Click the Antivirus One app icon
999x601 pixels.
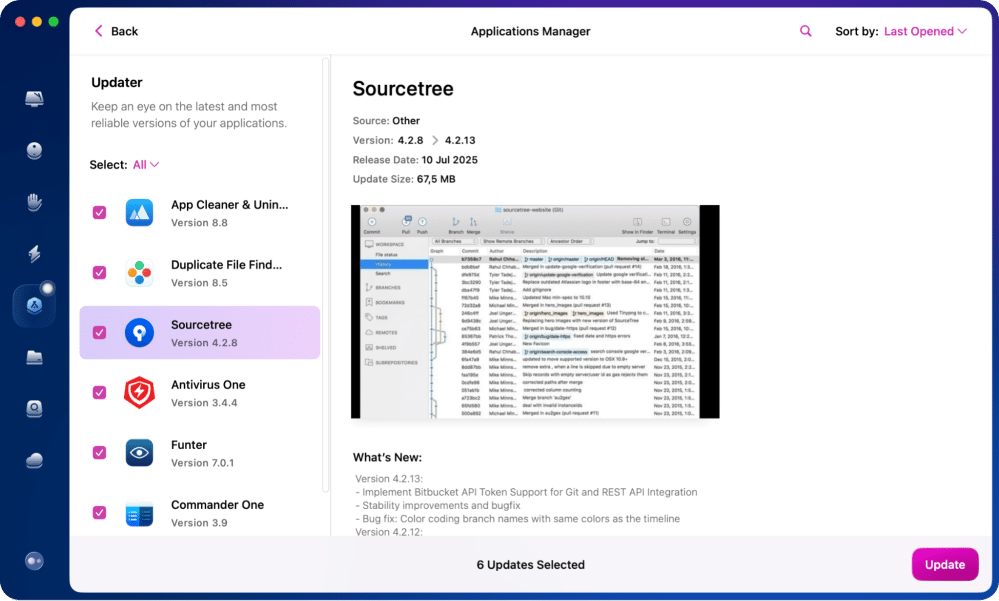click(139, 393)
